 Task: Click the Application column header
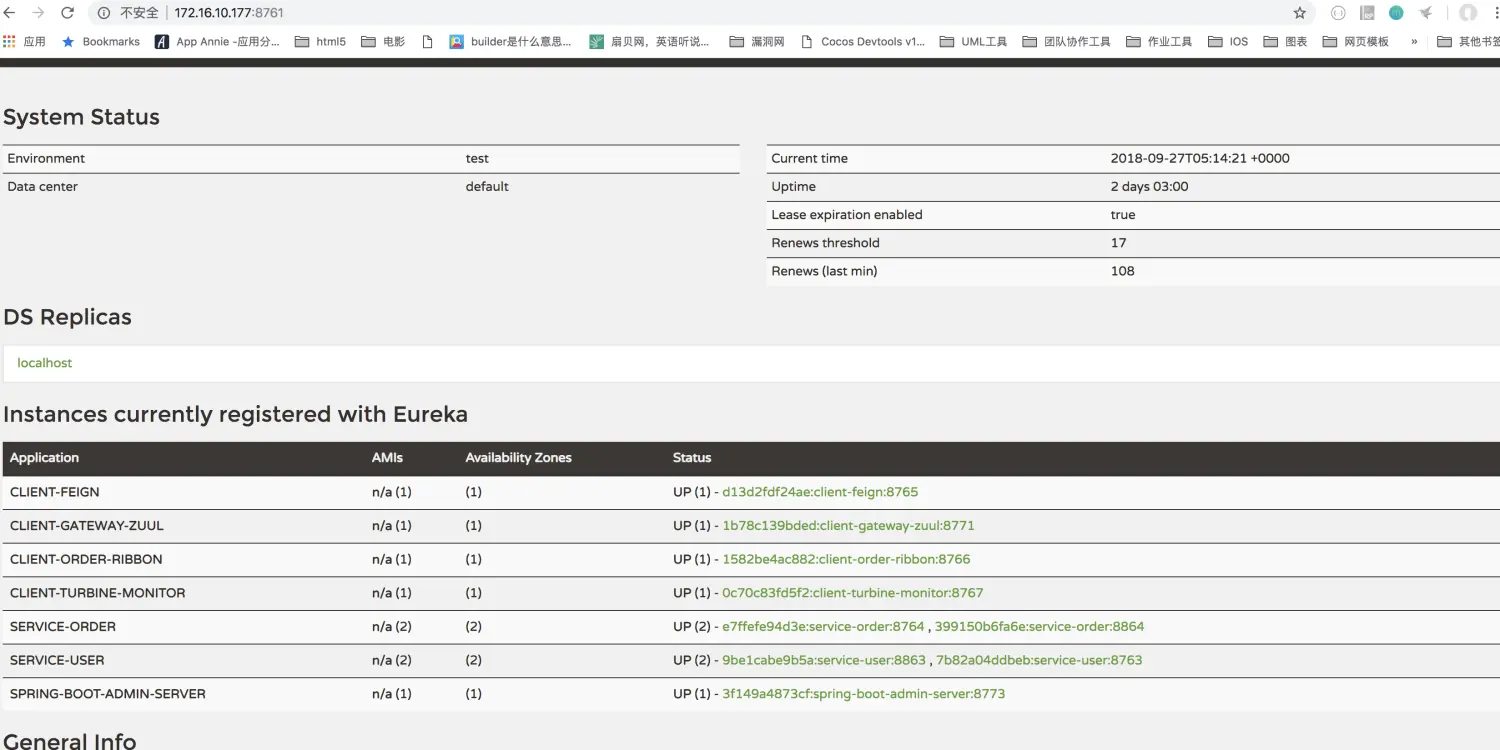tap(44, 458)
